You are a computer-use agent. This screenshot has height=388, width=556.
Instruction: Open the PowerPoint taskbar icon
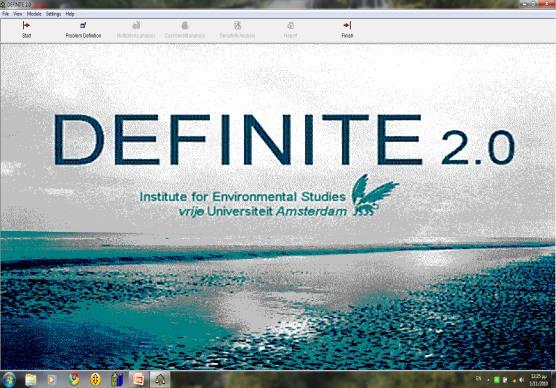tap(138, 379)
